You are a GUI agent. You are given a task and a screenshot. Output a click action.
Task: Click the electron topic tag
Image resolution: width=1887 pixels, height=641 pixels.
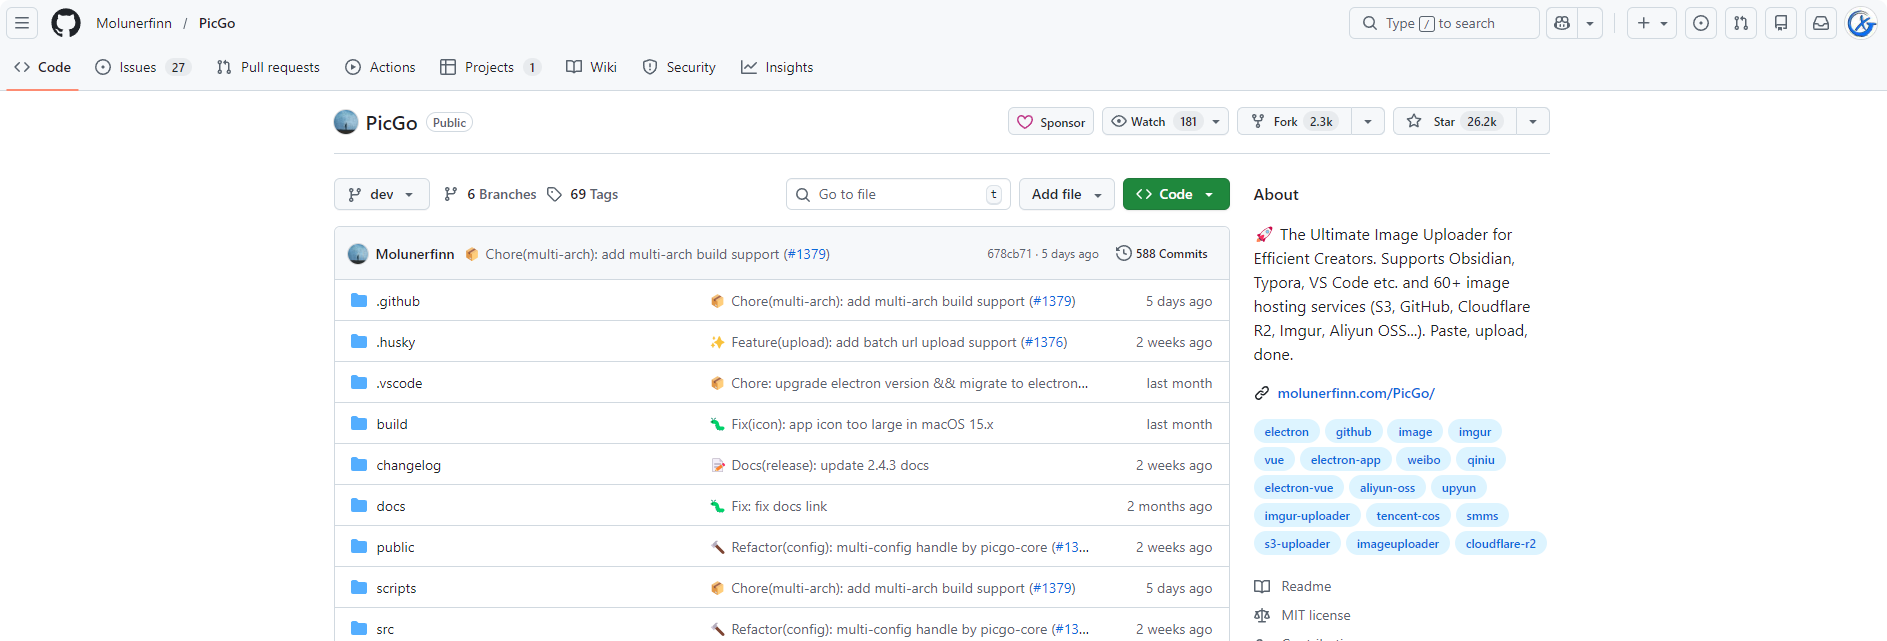(1286, 432)
